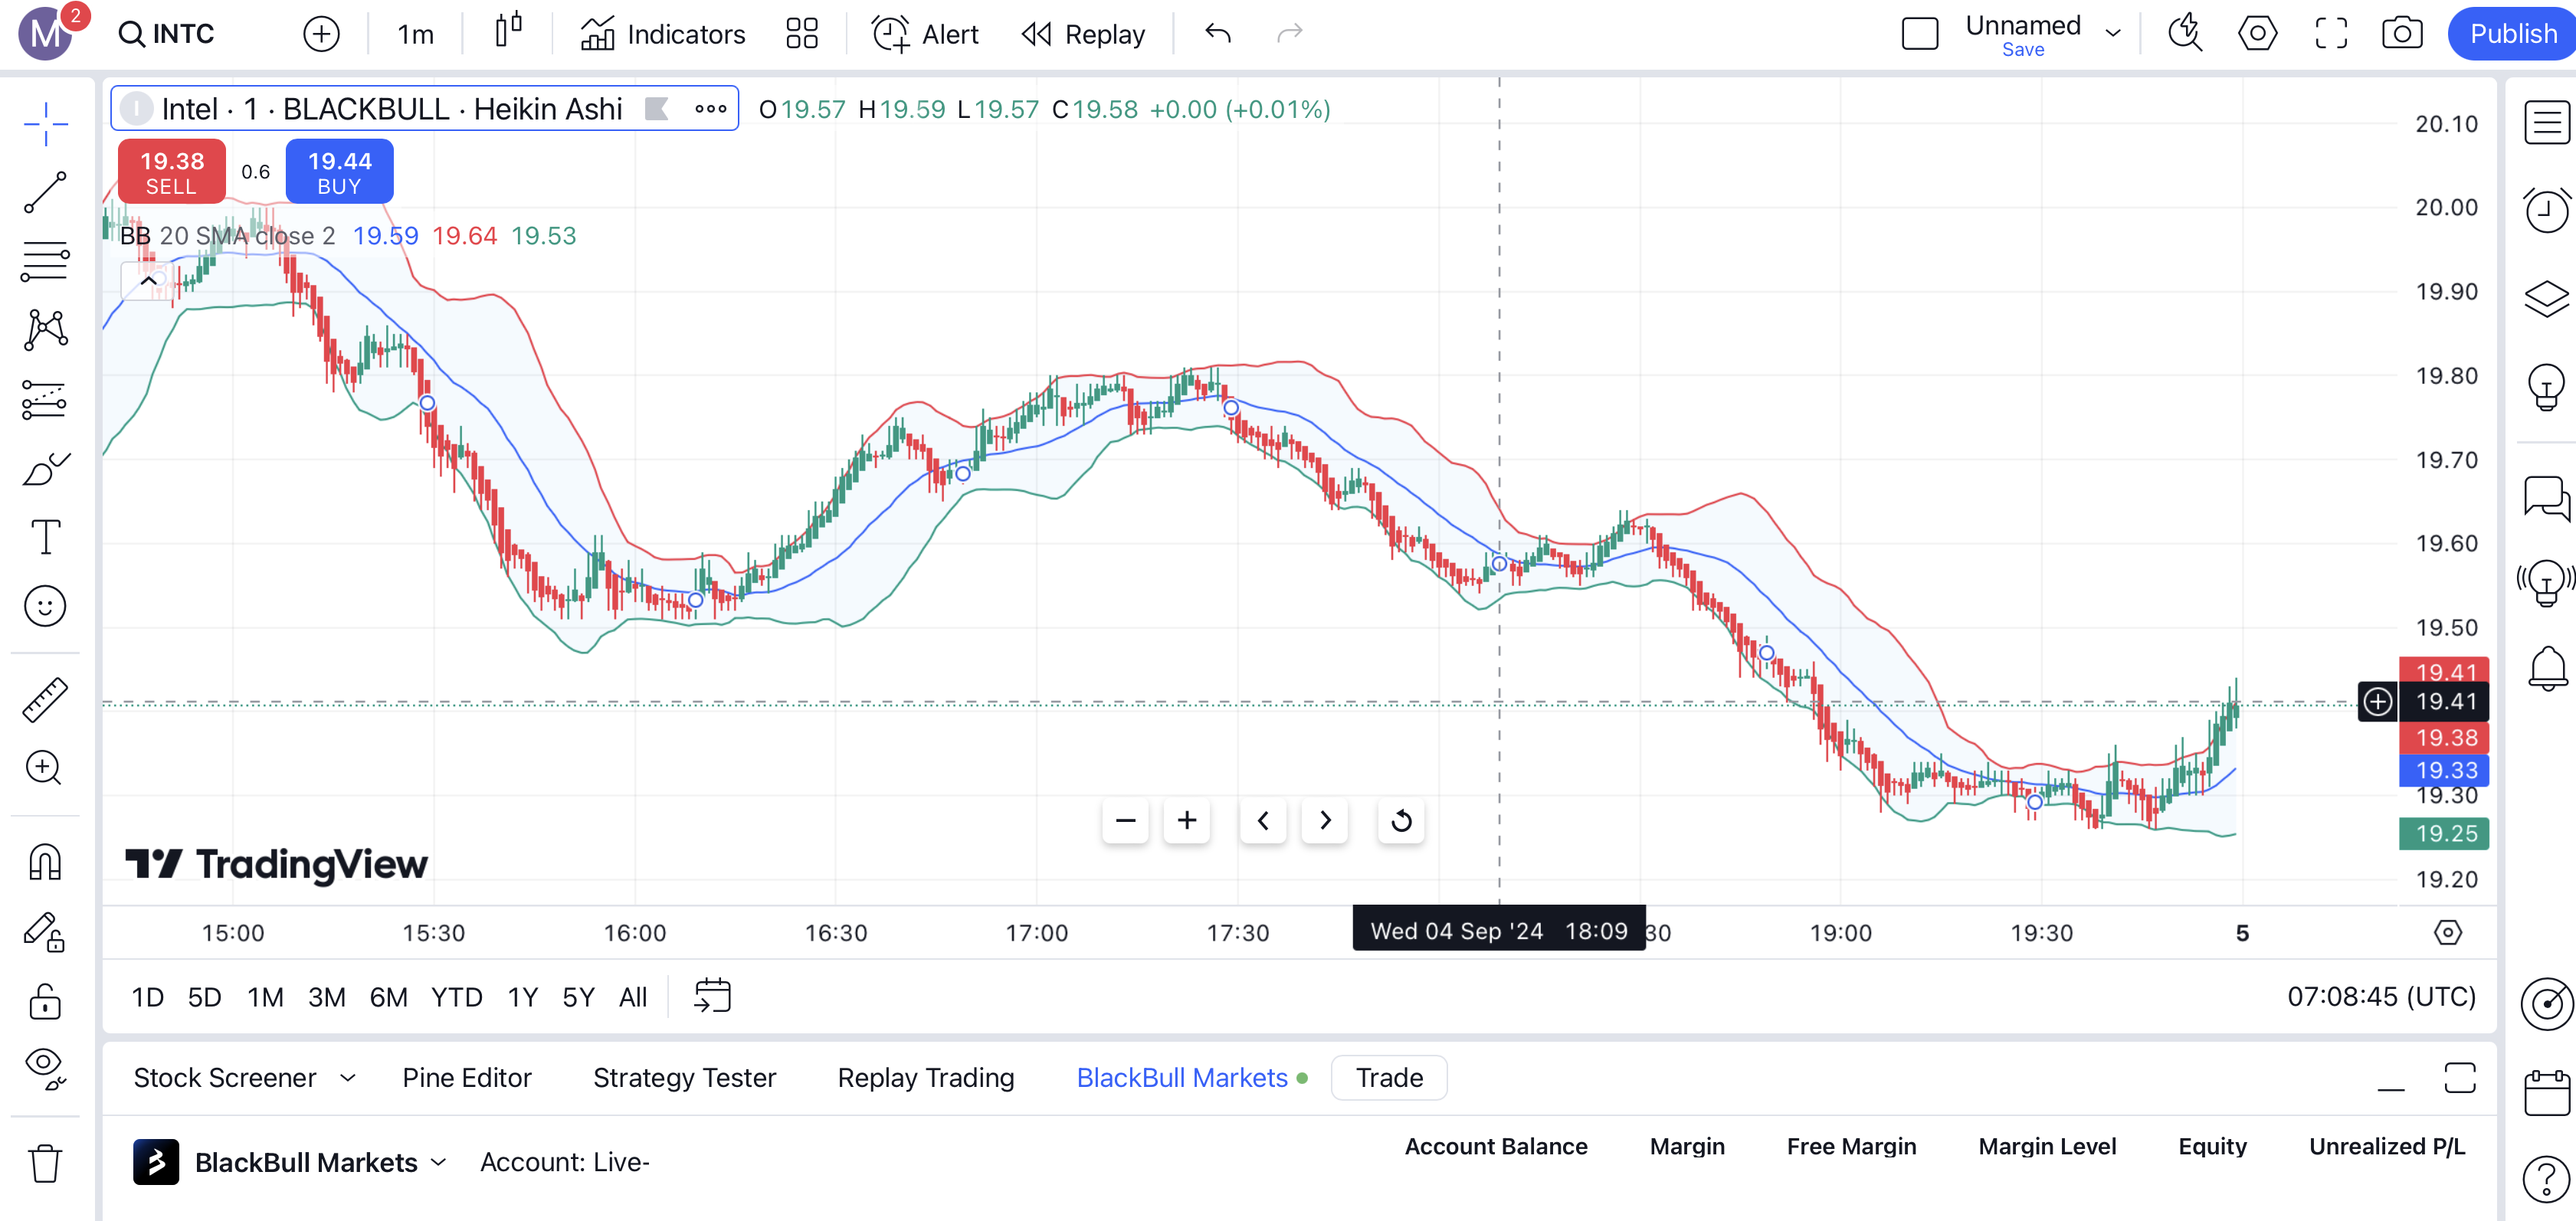2576x1221 pixels.
Task: Open the Help Center question mark
Action: [x=2545, y=1178]
